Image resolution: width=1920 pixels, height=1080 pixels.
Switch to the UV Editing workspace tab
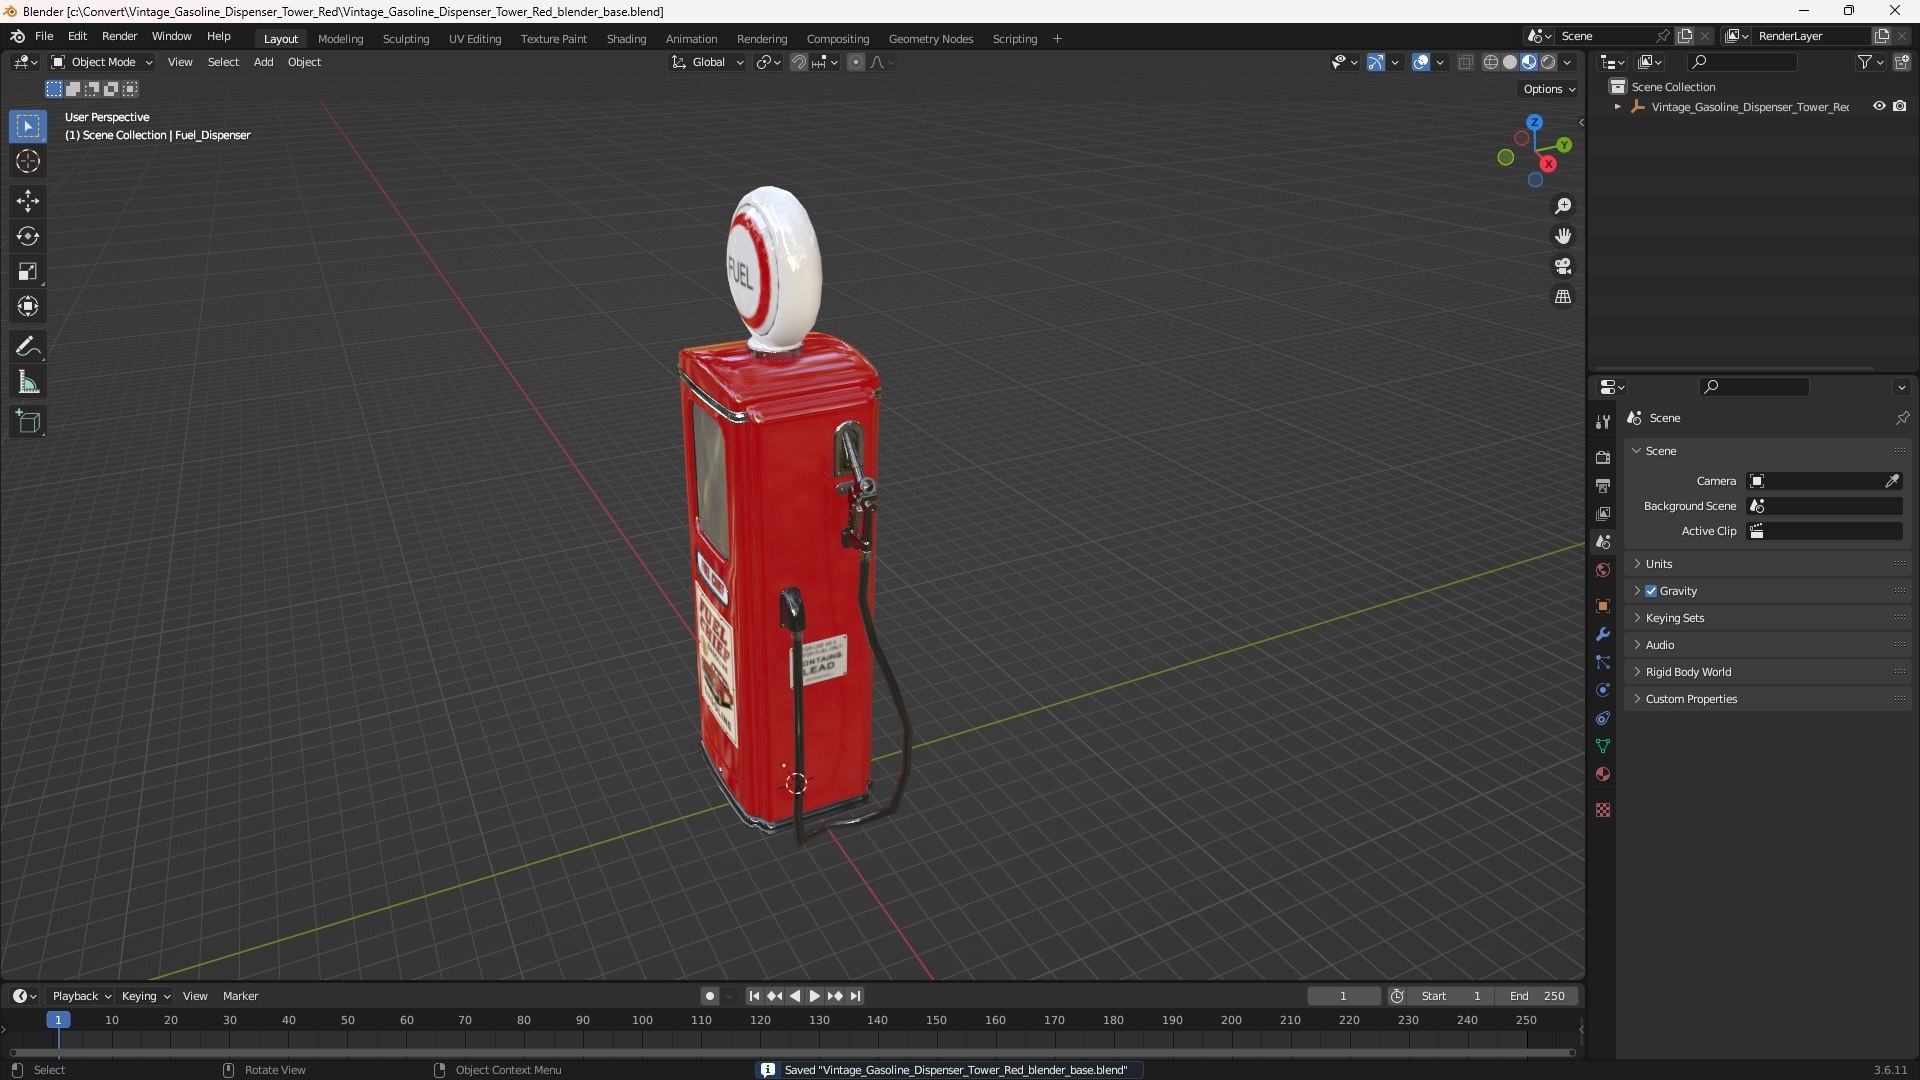475,39
